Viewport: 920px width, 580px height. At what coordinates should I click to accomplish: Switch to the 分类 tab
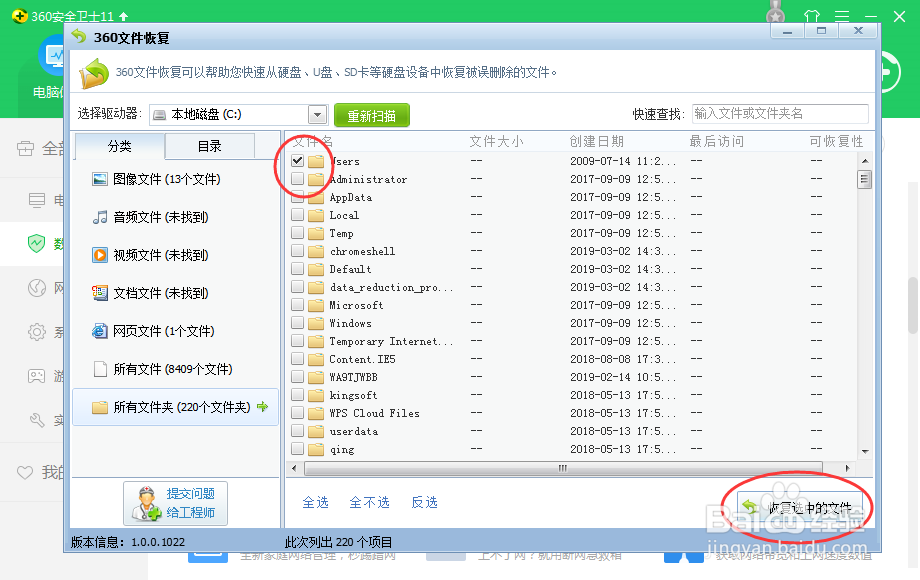(x=120, y=146)
